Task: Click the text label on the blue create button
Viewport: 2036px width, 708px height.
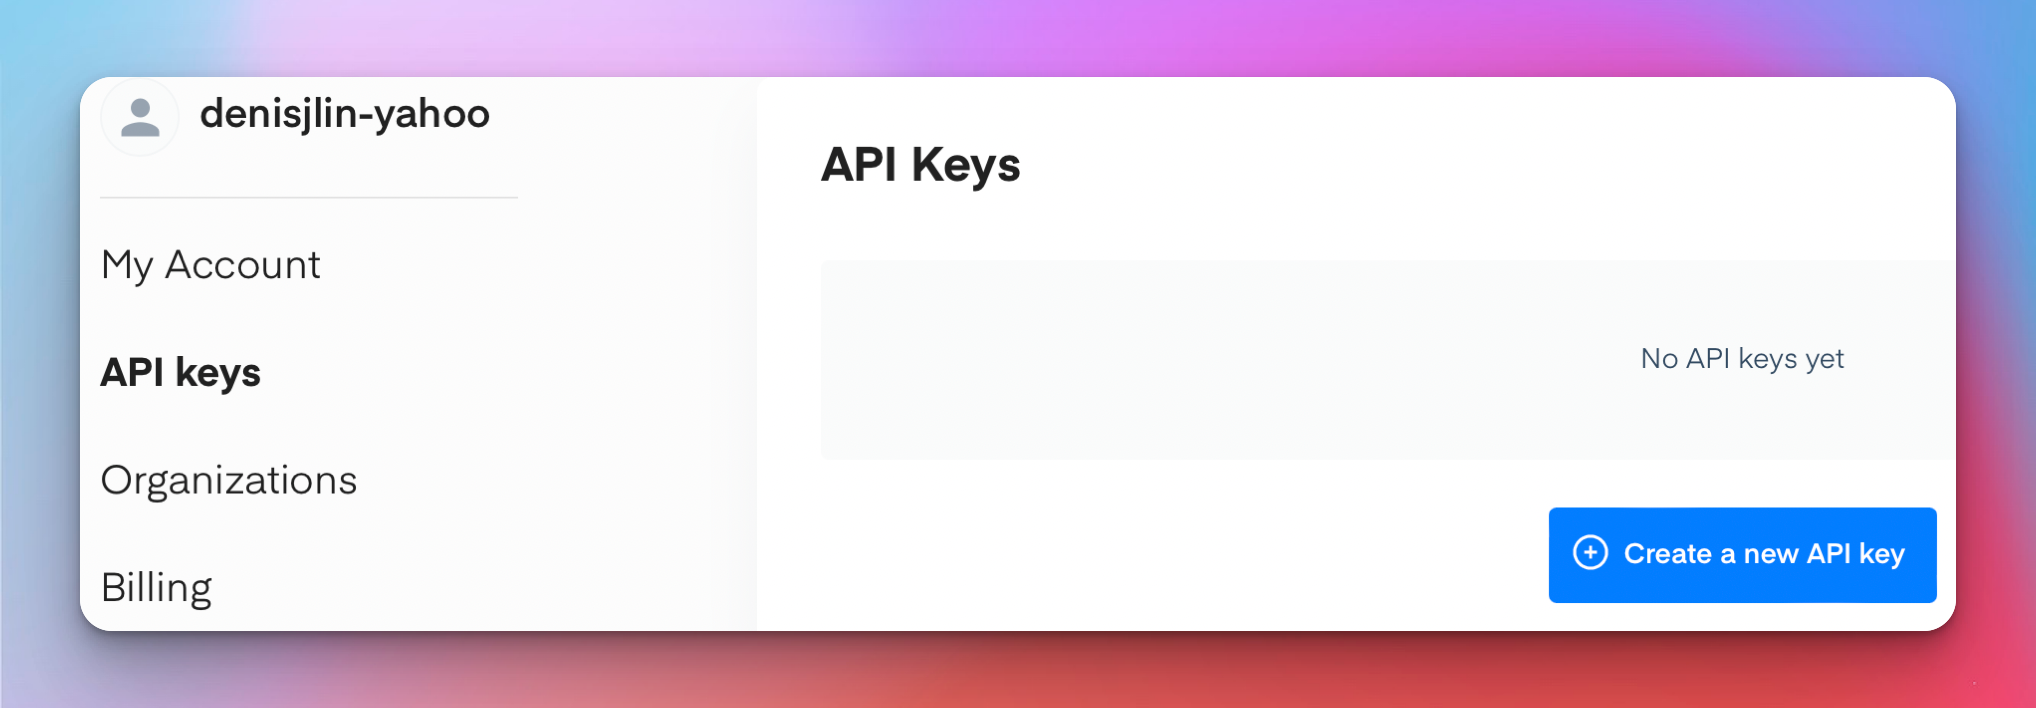Action: (1764, 554)
